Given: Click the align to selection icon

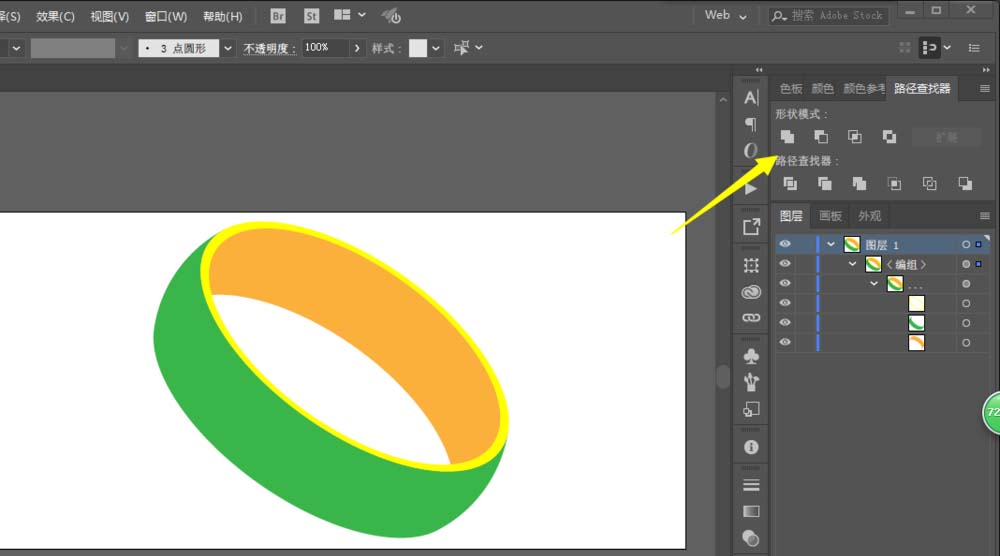Looking at the screenshot, I should pos(930,48).
